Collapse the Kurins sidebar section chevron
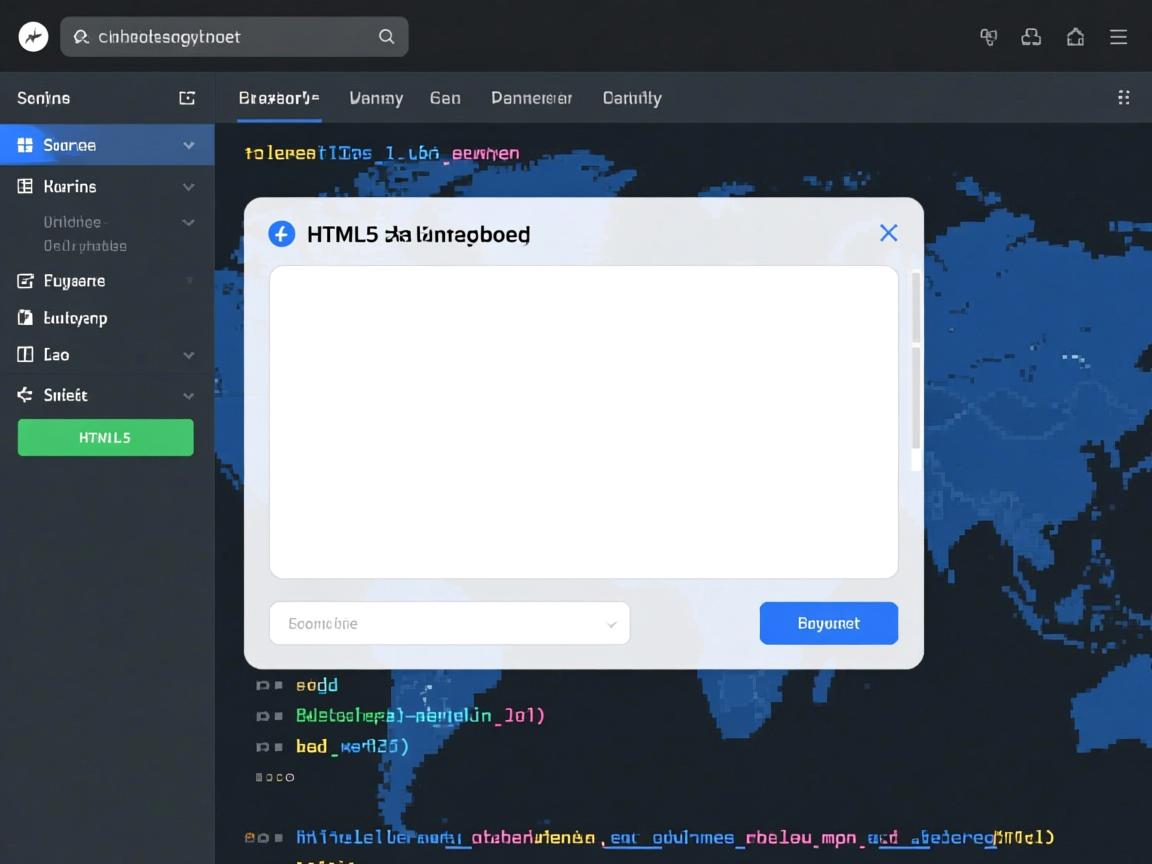 (x=188, y=186)
